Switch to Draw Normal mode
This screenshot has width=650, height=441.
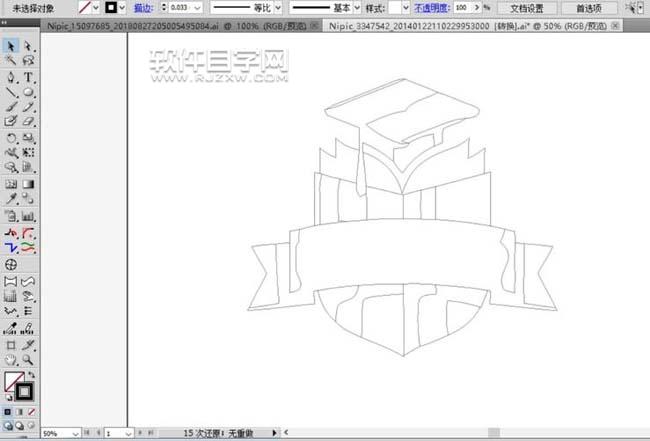click(x=7, y=426)
